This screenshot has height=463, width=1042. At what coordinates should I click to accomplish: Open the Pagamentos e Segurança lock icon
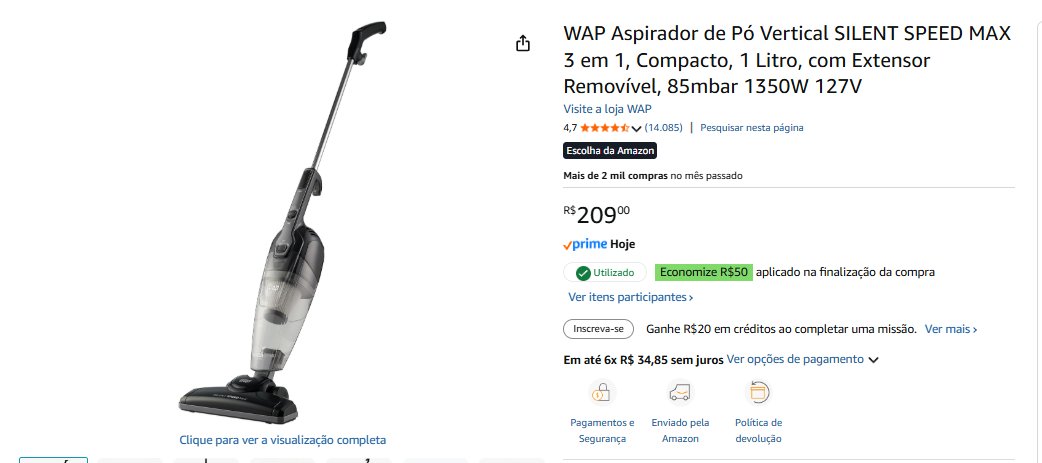602,393
